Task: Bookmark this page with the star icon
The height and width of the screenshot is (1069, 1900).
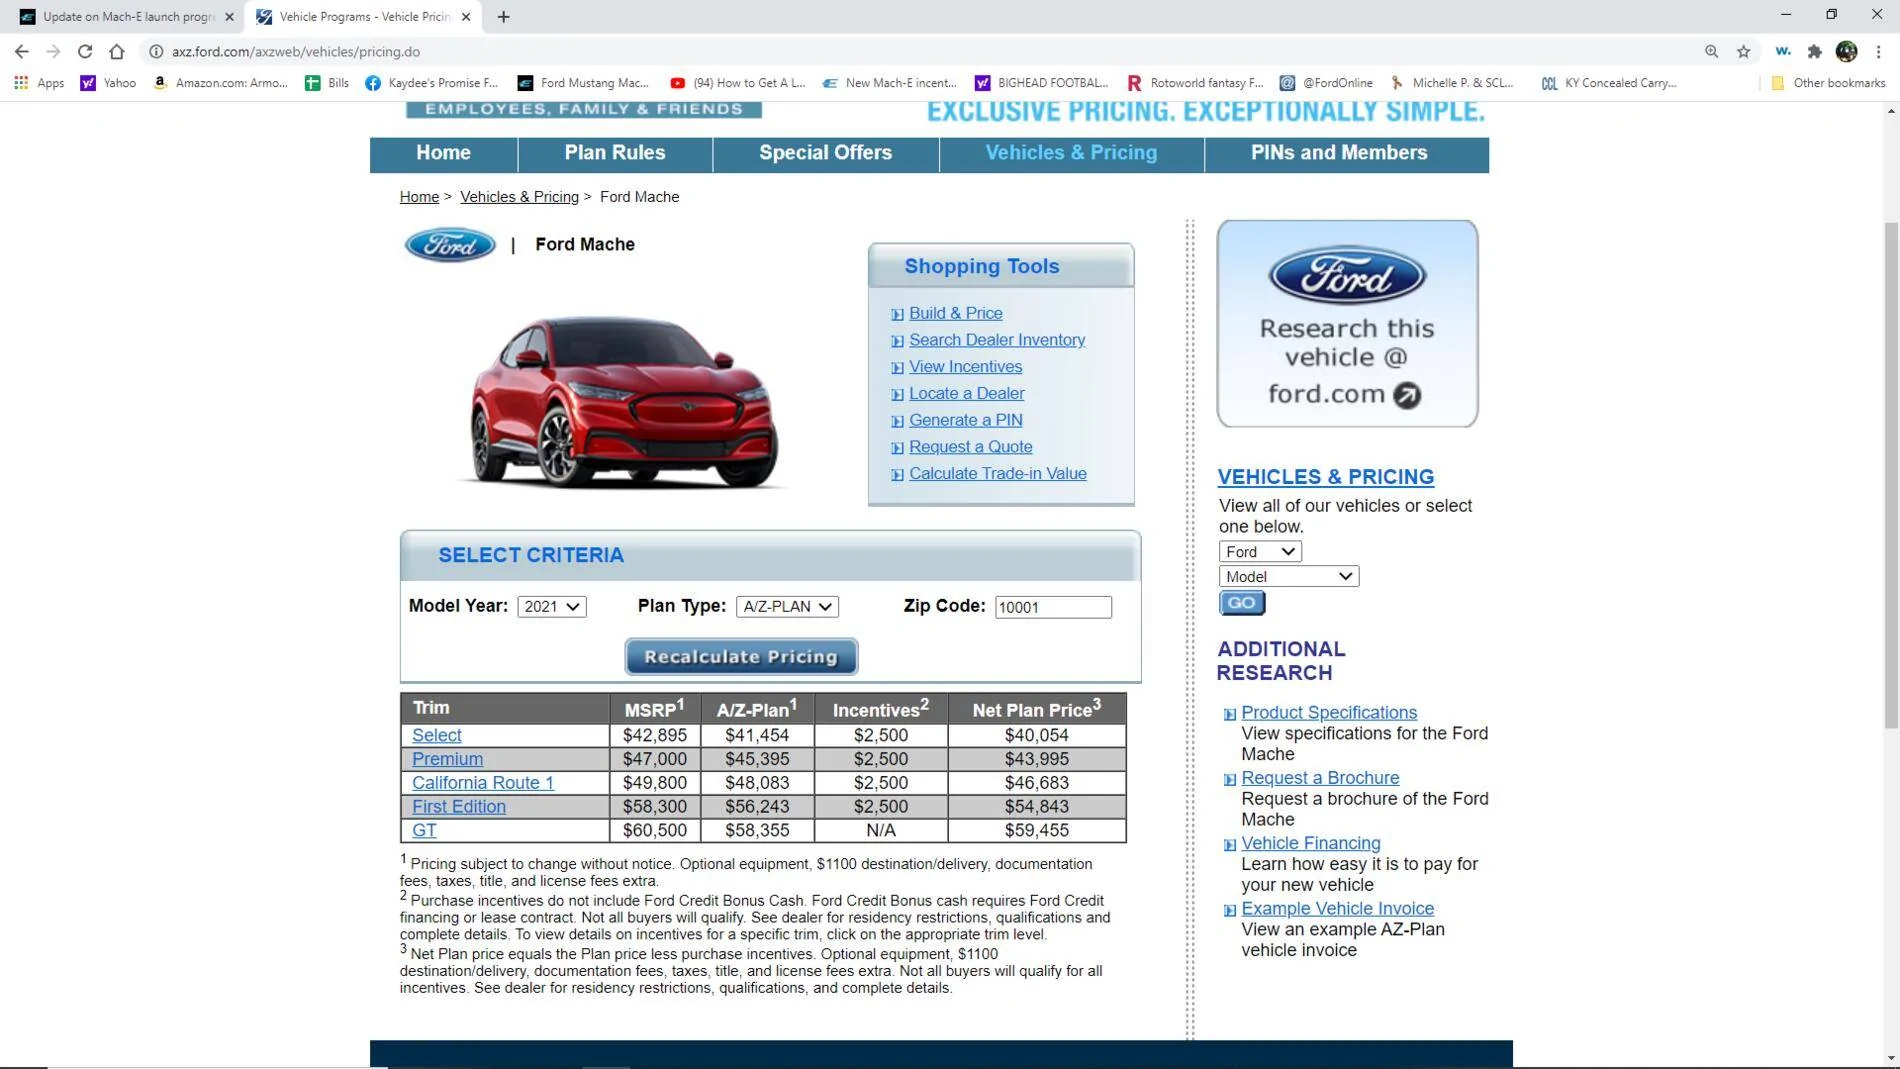Action: (x=1743, y=52)
